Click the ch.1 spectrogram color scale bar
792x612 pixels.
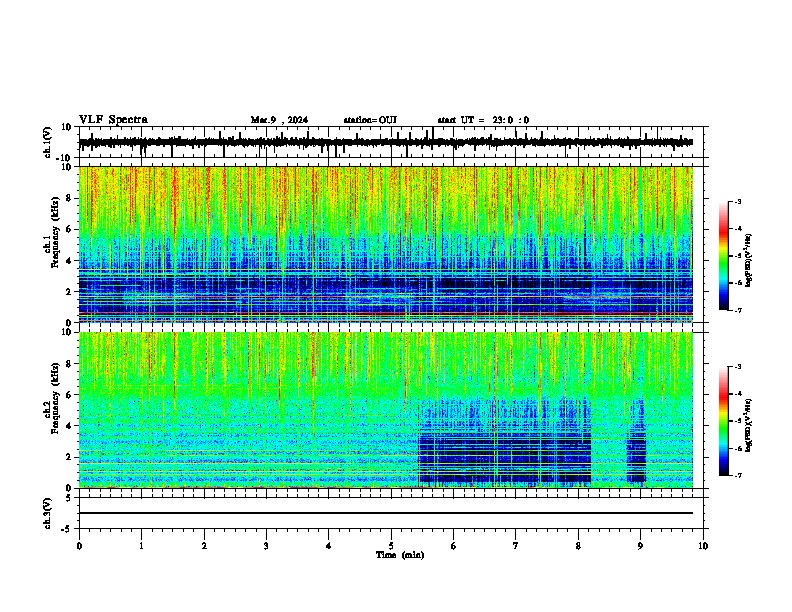(x=724, y=256)
